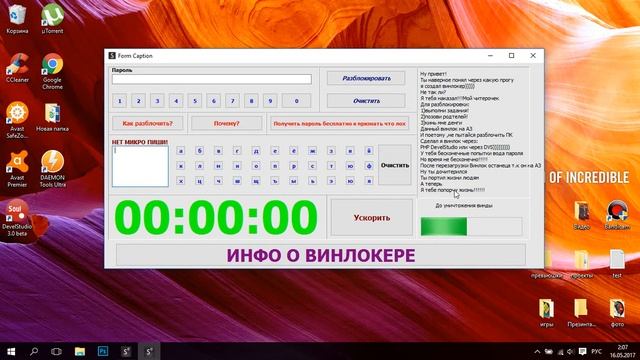The image size is (640, 360).
Task: Open the Windows Start menu
Action: pyautogui.click(x=11, y=351)
